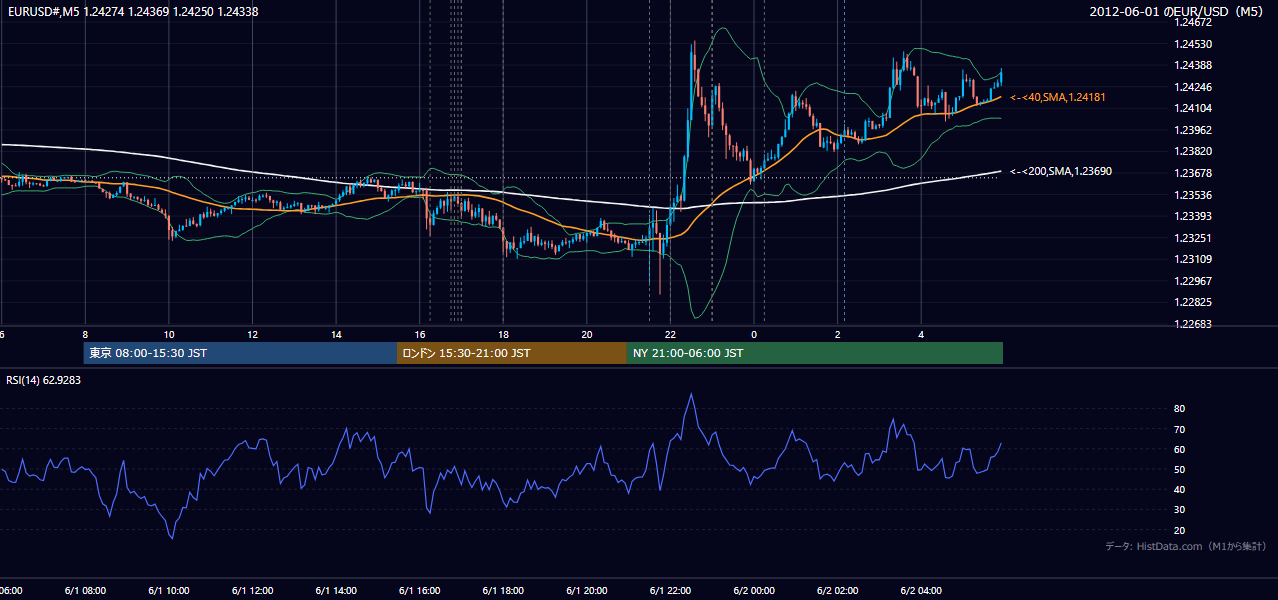
Task: Click the hour label 22 under the price chart
Action: click(x=670, y=335)
